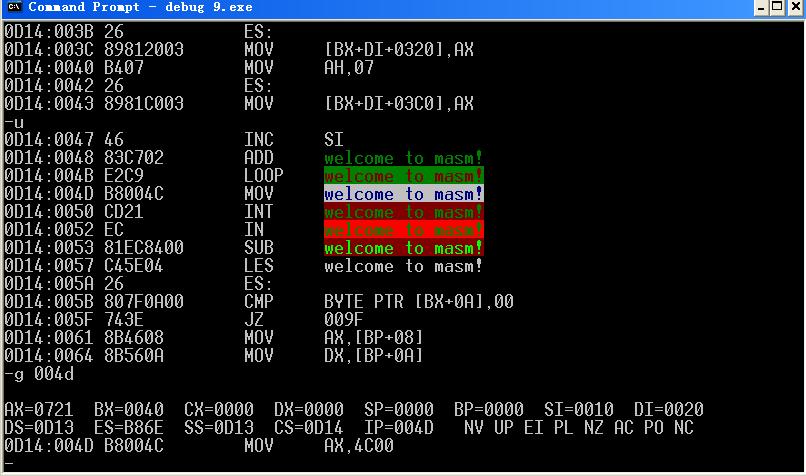Click the 'CMP' mnemonic
Viewport: 806px width, 476px height.
pyautogui.click(x=259, y=302)
